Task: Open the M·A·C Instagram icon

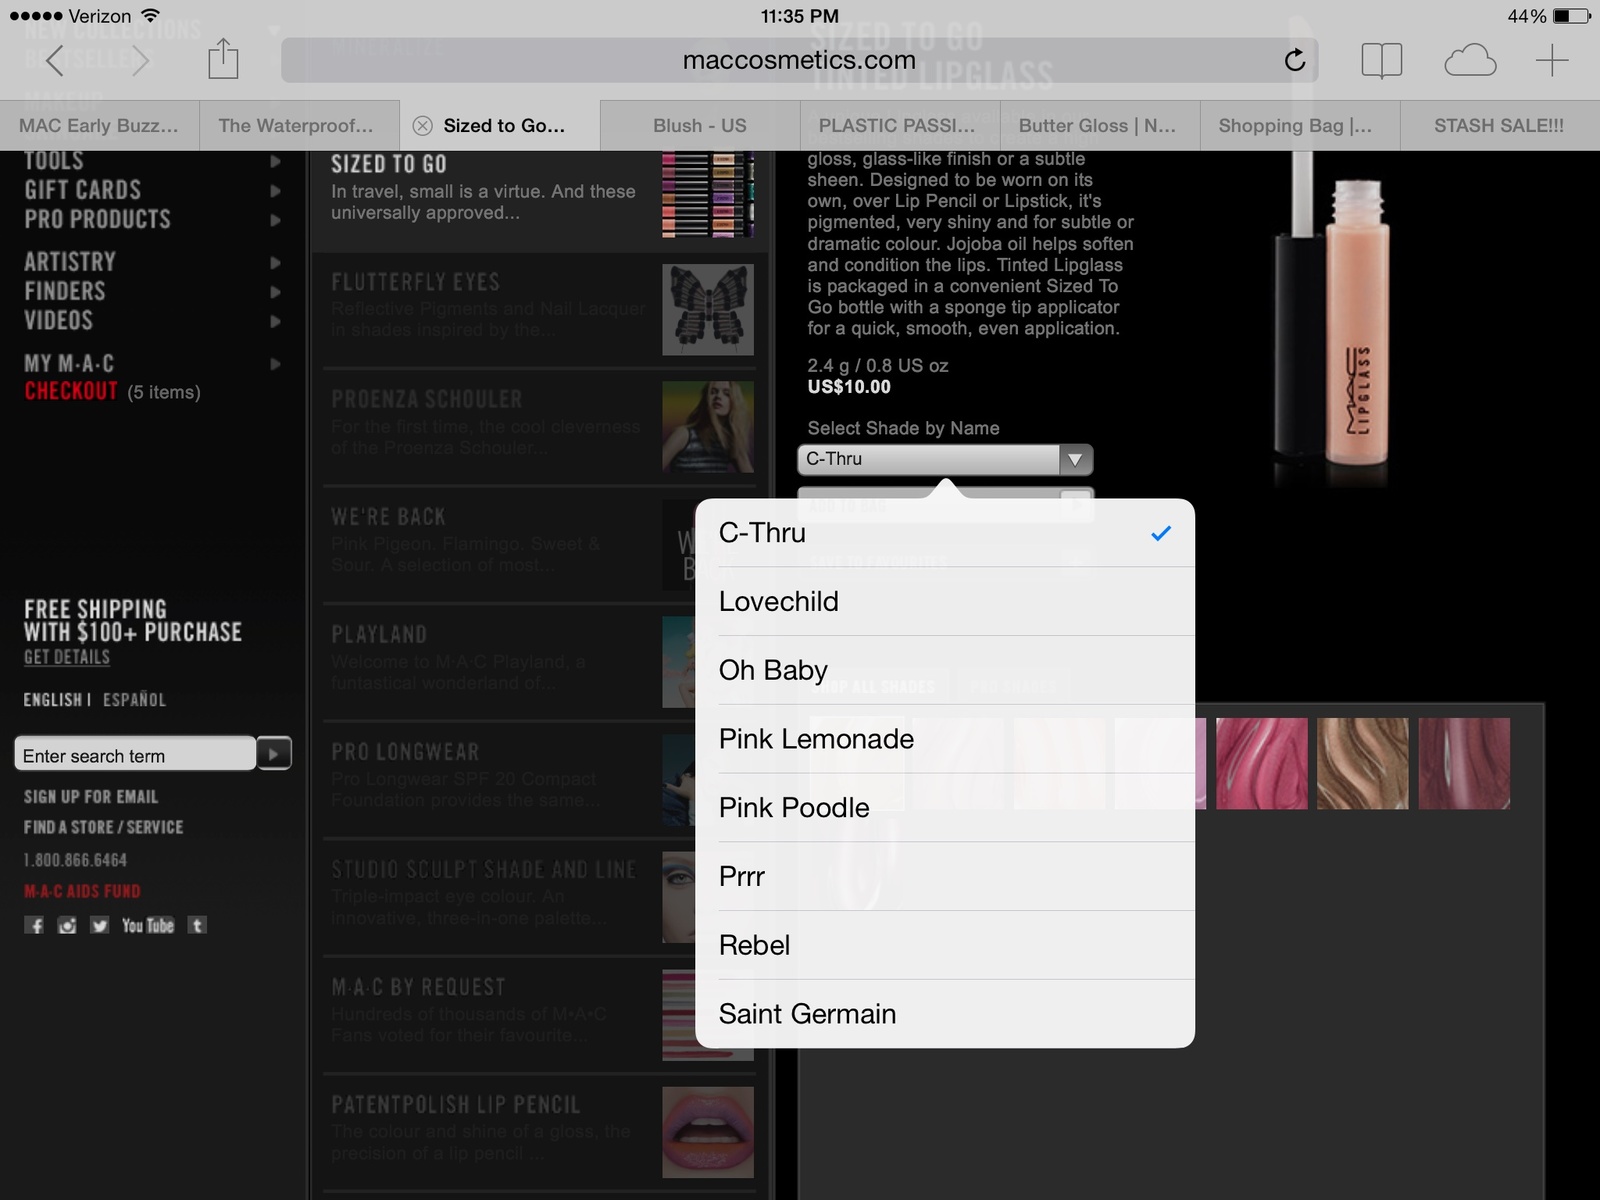Action: pyautogui.click(x=67, y=926)
